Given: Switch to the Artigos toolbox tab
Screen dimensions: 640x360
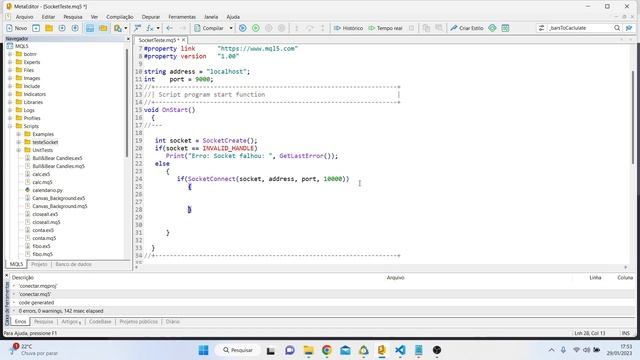Looking at the screenshot, I should pos(71,322).
